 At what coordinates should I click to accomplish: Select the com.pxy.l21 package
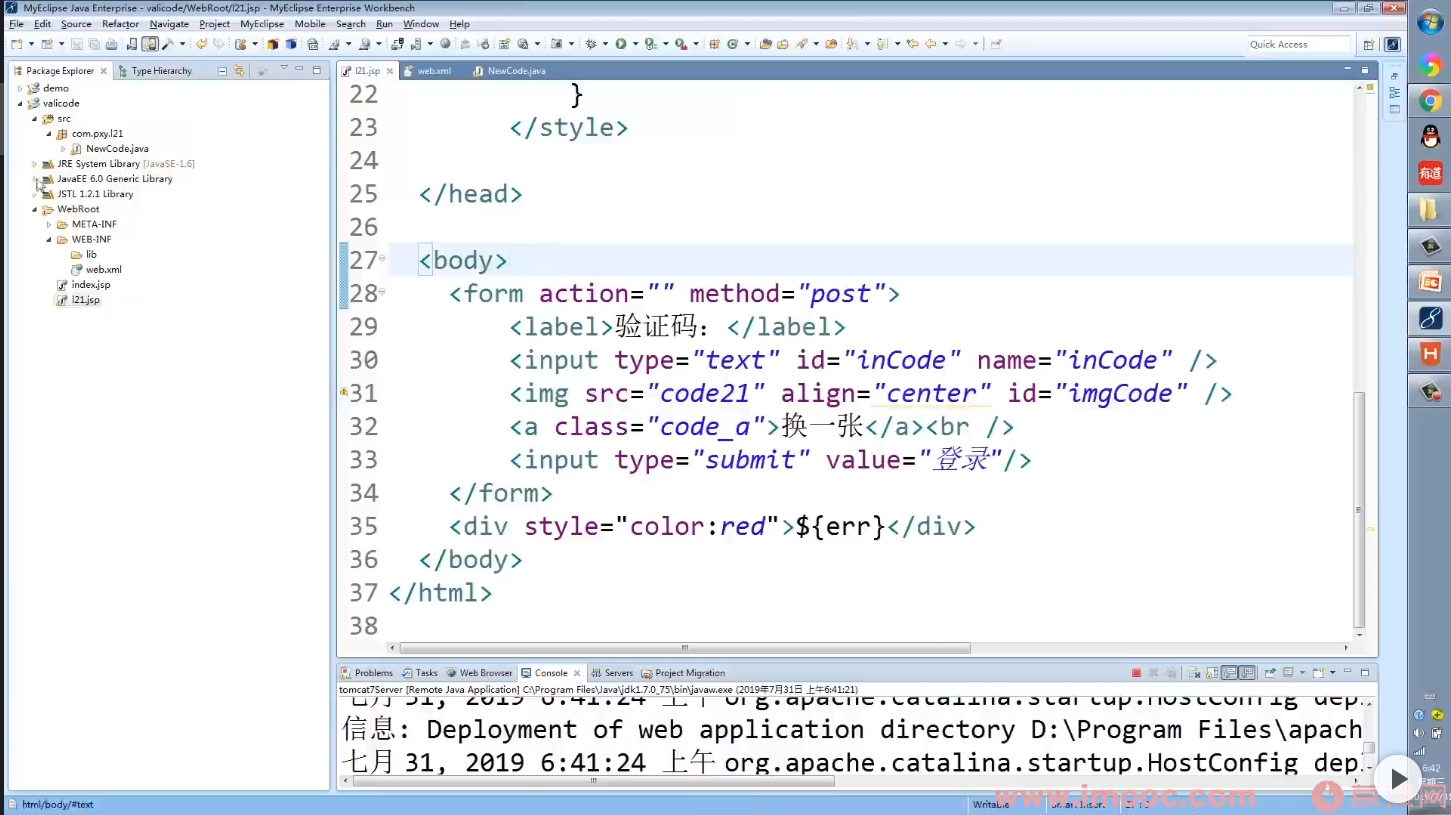[97, 133]
